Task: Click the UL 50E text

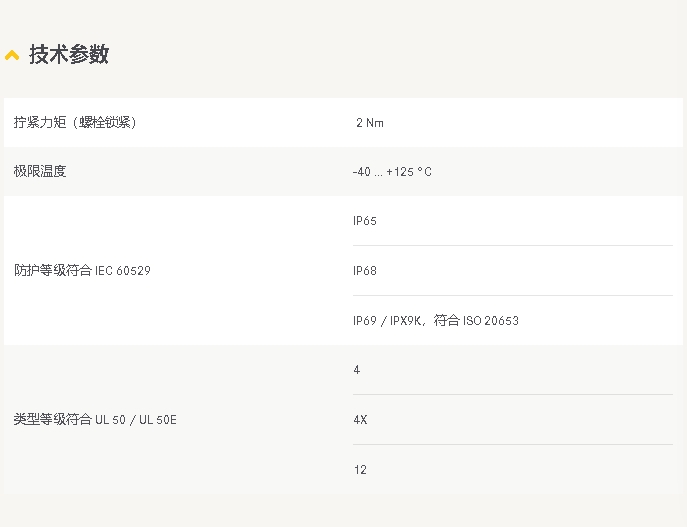Action: [x=158, y=420]
